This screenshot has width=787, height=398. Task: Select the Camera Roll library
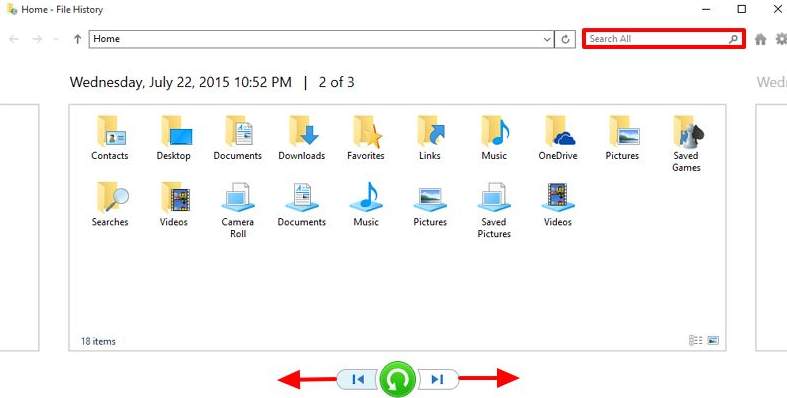[x=238, y=210]
